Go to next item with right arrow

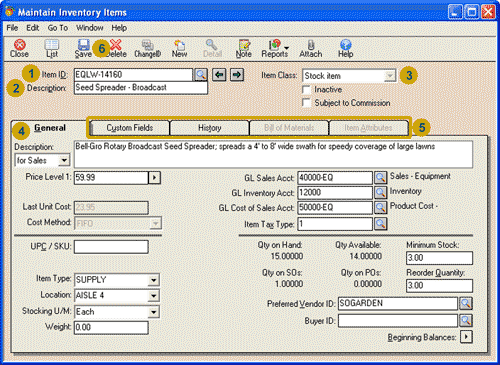pos(237,75)
